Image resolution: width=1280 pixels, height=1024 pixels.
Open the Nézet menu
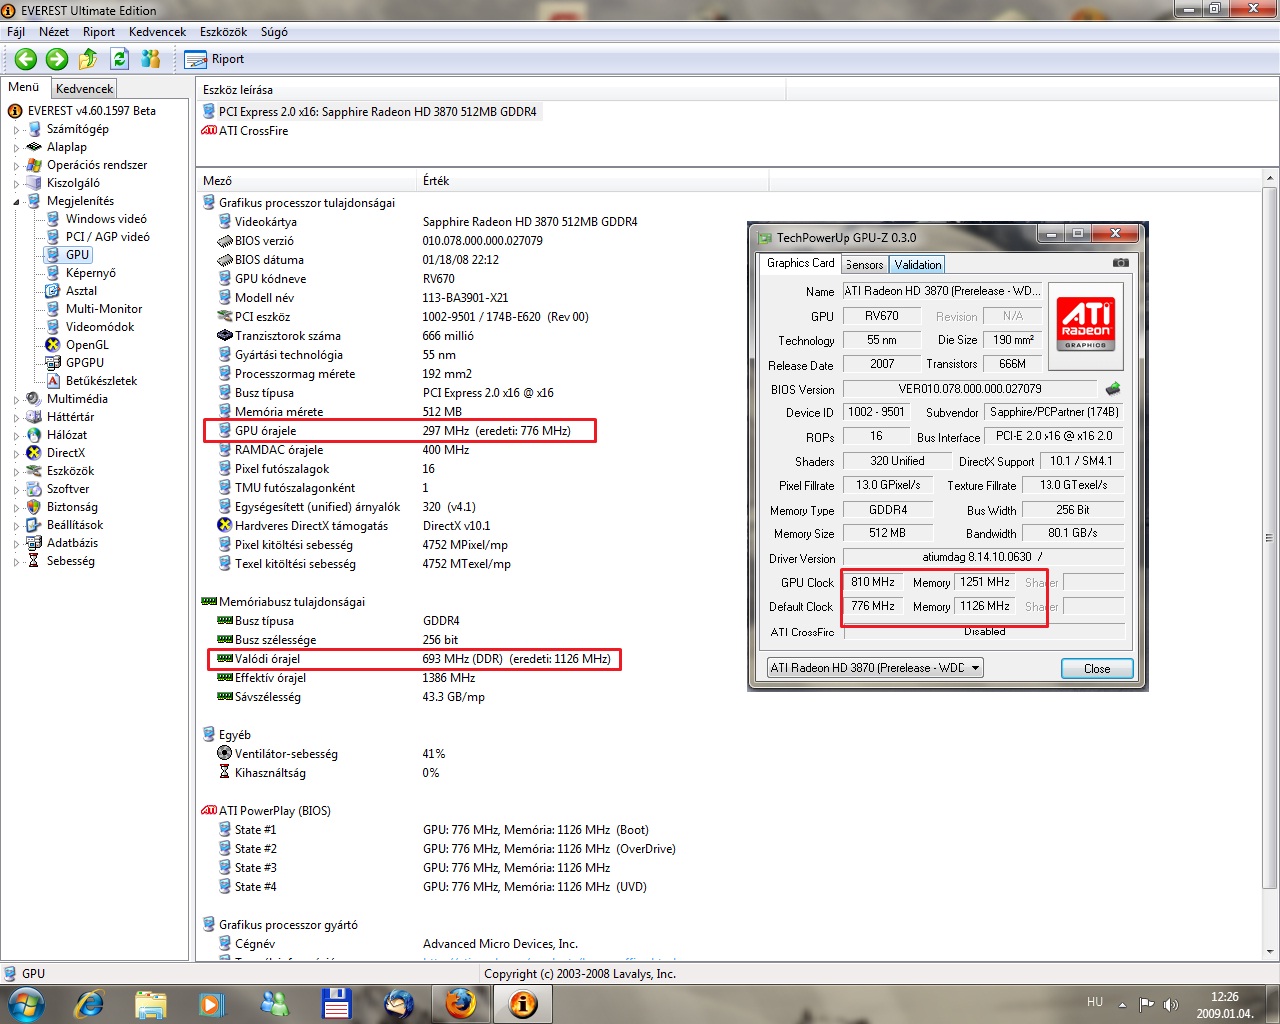(x=54, y=32)
